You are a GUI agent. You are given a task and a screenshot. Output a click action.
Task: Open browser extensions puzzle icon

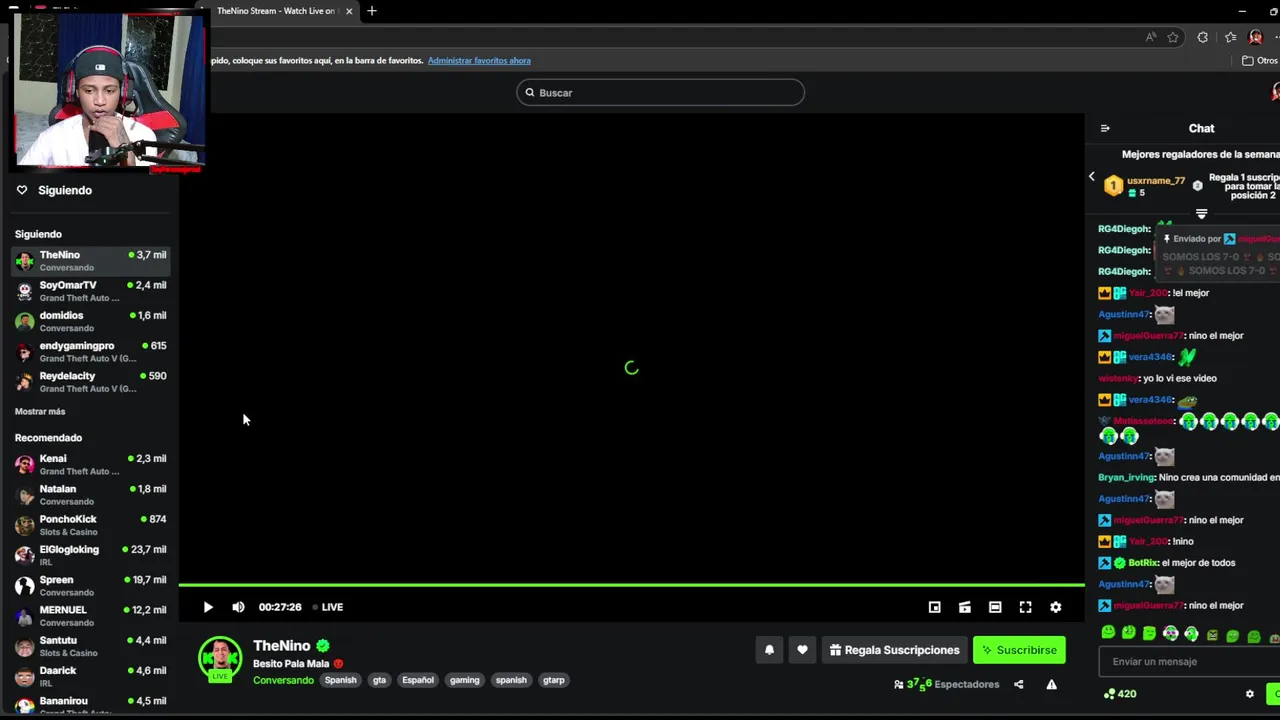1202,38
